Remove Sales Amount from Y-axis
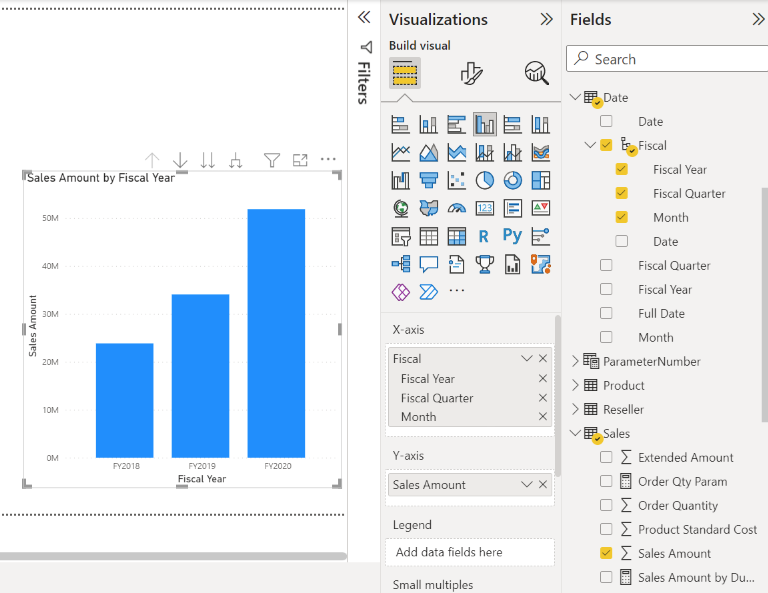Screen dimensions: 768x593 pos(543,484)
